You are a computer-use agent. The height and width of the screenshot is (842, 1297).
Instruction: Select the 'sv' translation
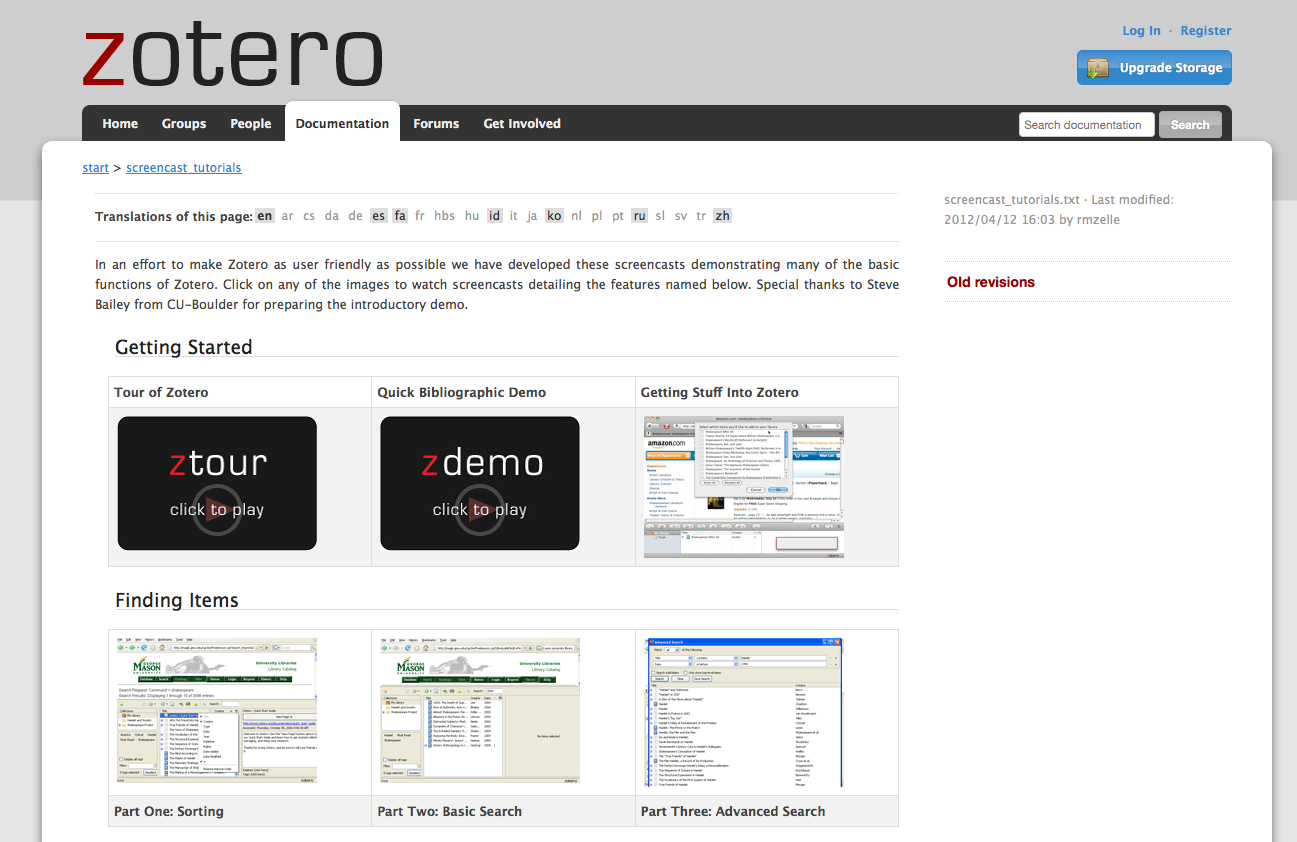pos(681,216)
